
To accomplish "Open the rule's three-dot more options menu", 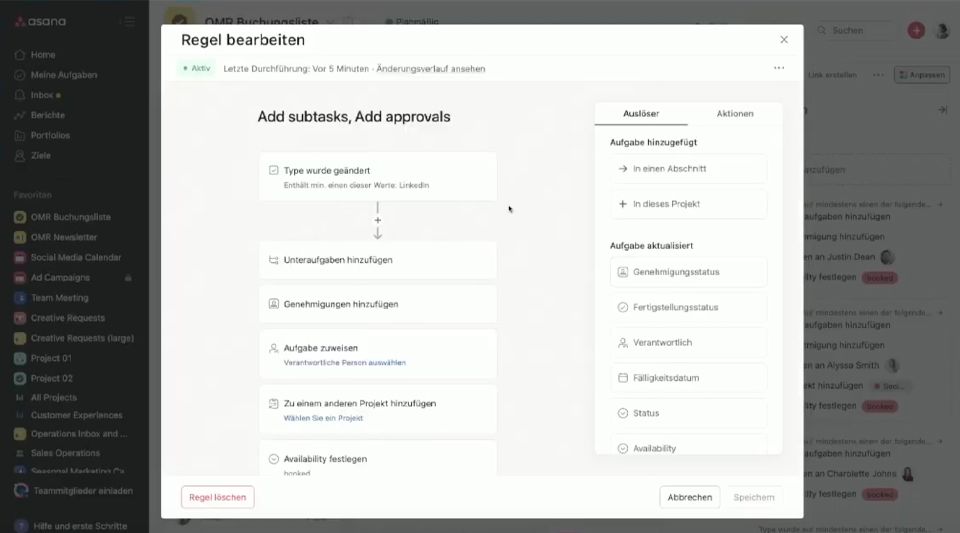I will coord(779,68).
